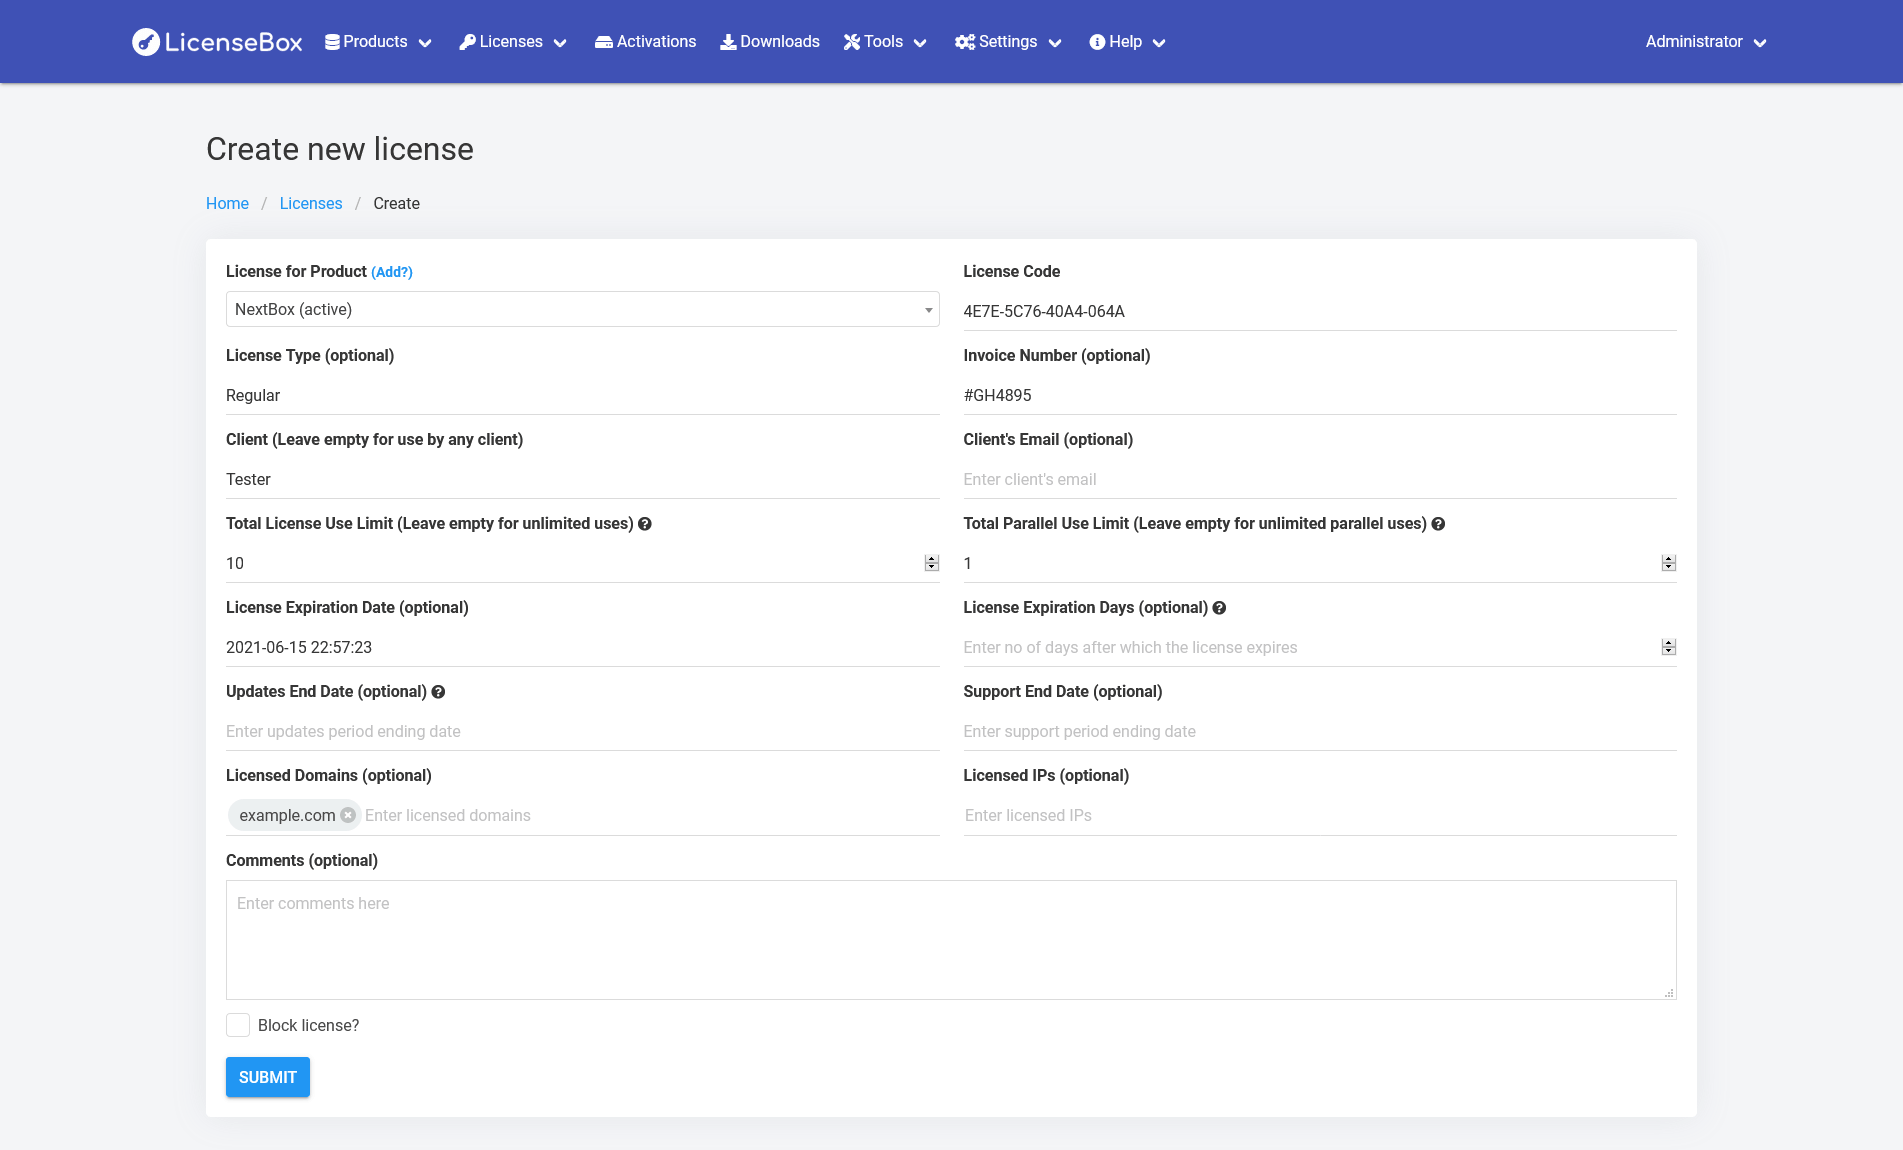This screenshot has width=1903, height=1150.
Task: Tick the Block license checkbox
Action: click(x=238, y=1025)
